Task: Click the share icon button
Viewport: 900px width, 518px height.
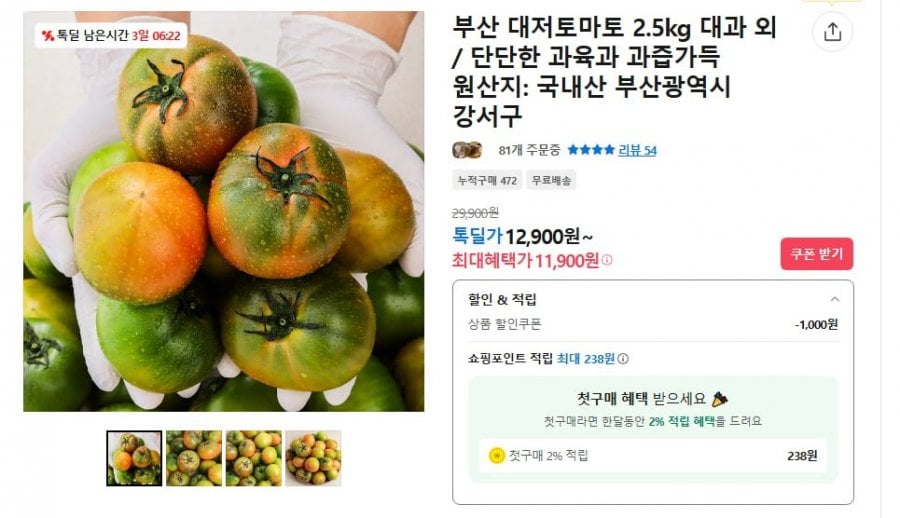Action: [832, 32]
